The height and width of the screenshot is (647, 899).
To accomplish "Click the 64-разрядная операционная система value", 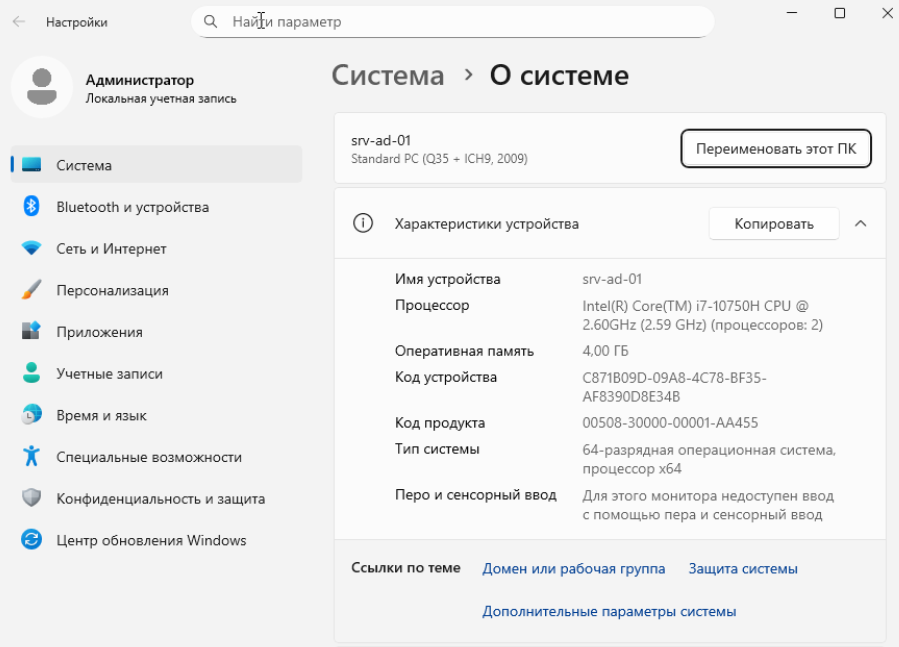I will 709,459.
